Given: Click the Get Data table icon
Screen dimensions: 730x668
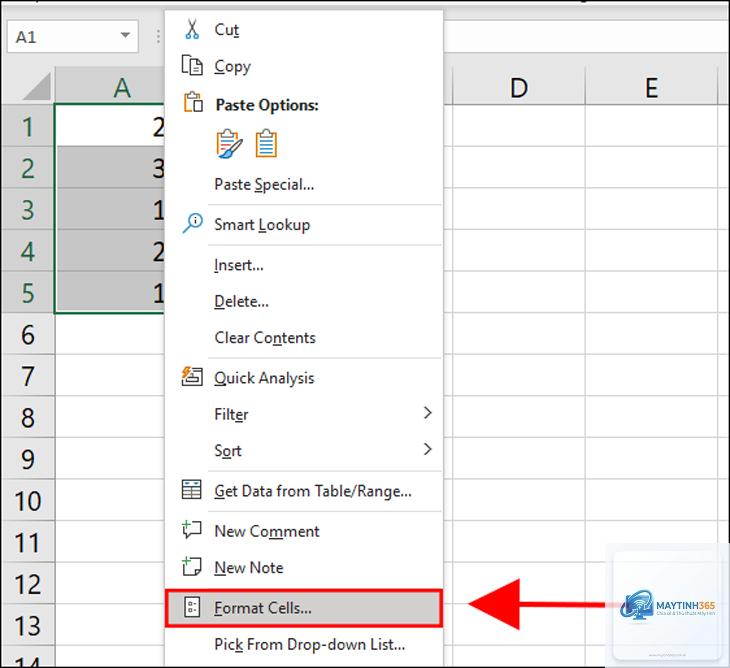Looking at the screenshot, I should 191,489.
